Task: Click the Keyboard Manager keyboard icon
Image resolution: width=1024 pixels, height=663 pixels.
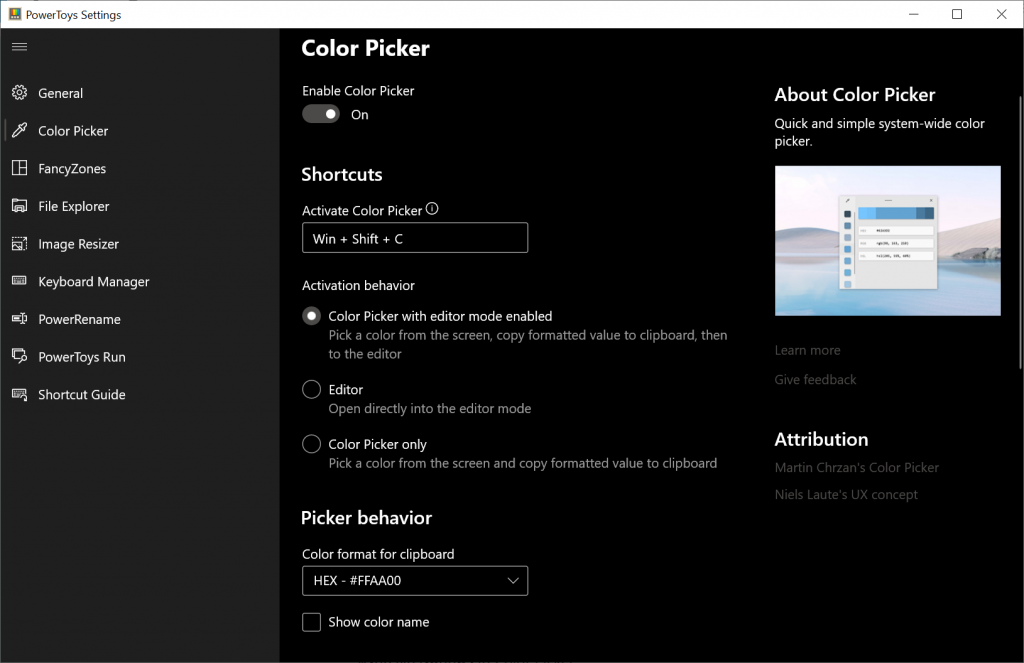Action: pyautogui.click(x=19, y=282)
